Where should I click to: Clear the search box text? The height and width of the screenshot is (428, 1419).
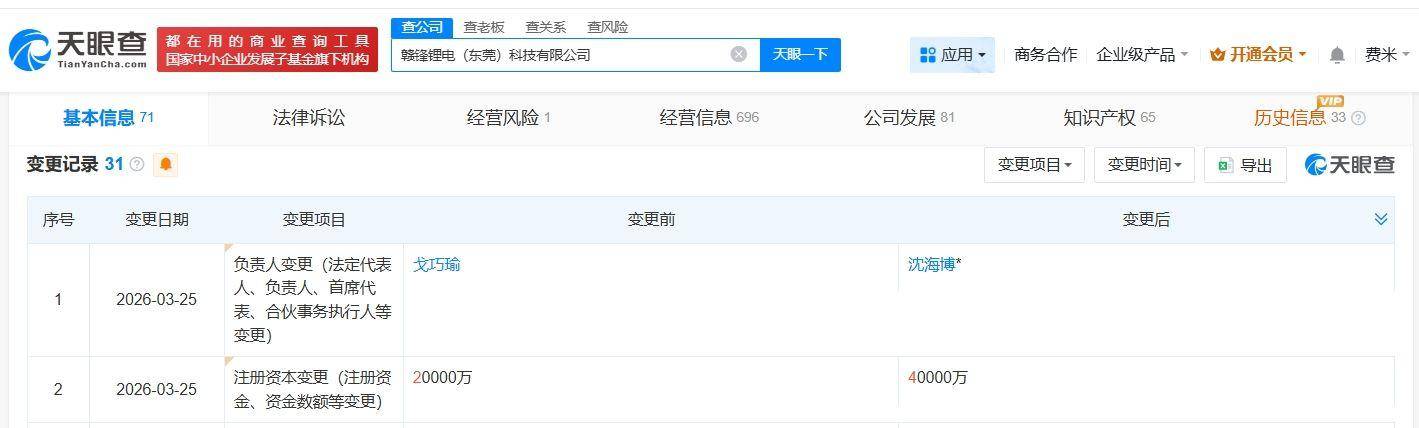click(x=739, y=54)
